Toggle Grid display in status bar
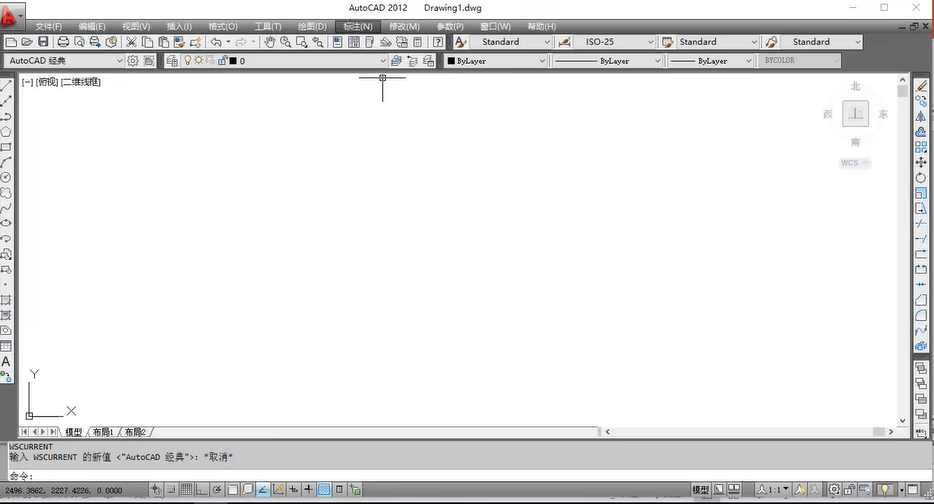This screenshot has width=934, height=504. coord(186,490)
